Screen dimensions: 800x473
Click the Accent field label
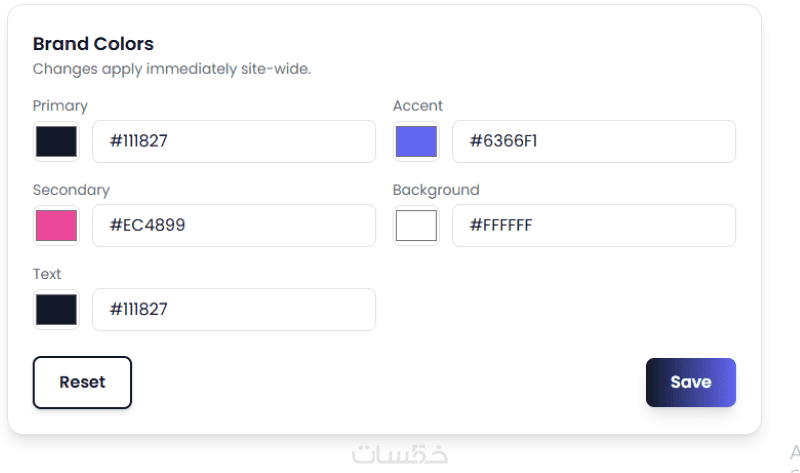point(418,106)
